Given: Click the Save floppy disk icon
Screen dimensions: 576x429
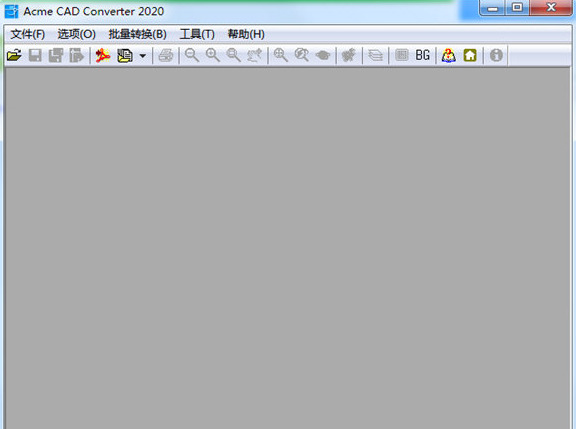Looking at the screenshot, I should click(35, 55).
